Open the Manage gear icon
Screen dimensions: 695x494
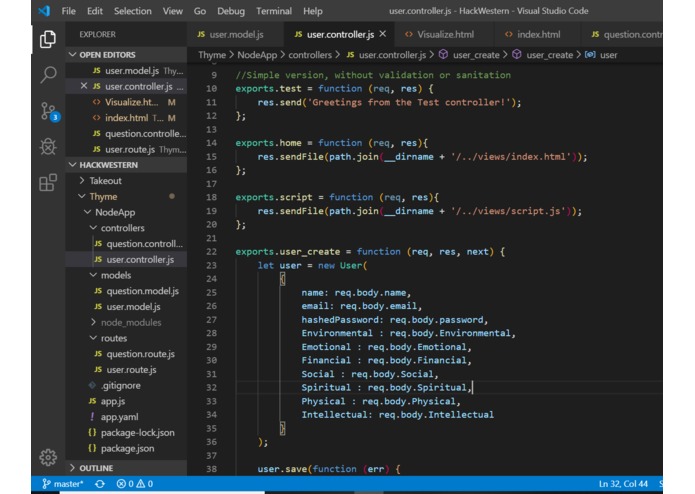[47, 457]
